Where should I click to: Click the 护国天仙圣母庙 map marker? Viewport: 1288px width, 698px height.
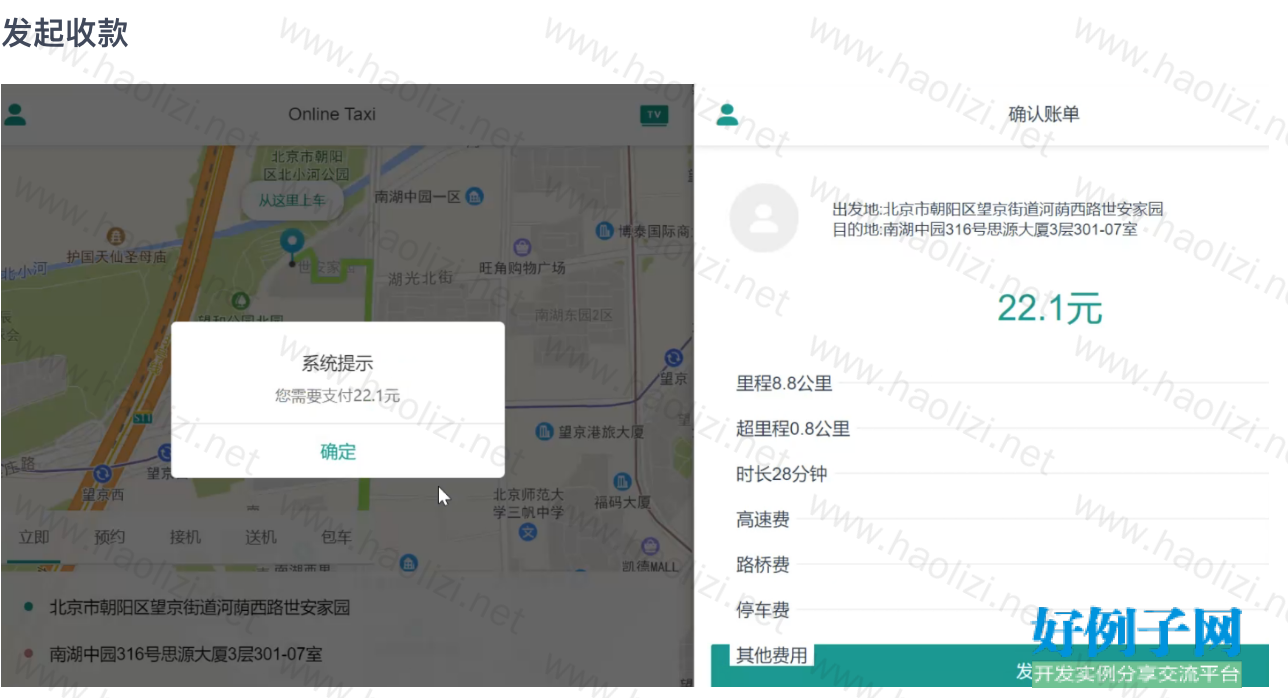[116, 236]
